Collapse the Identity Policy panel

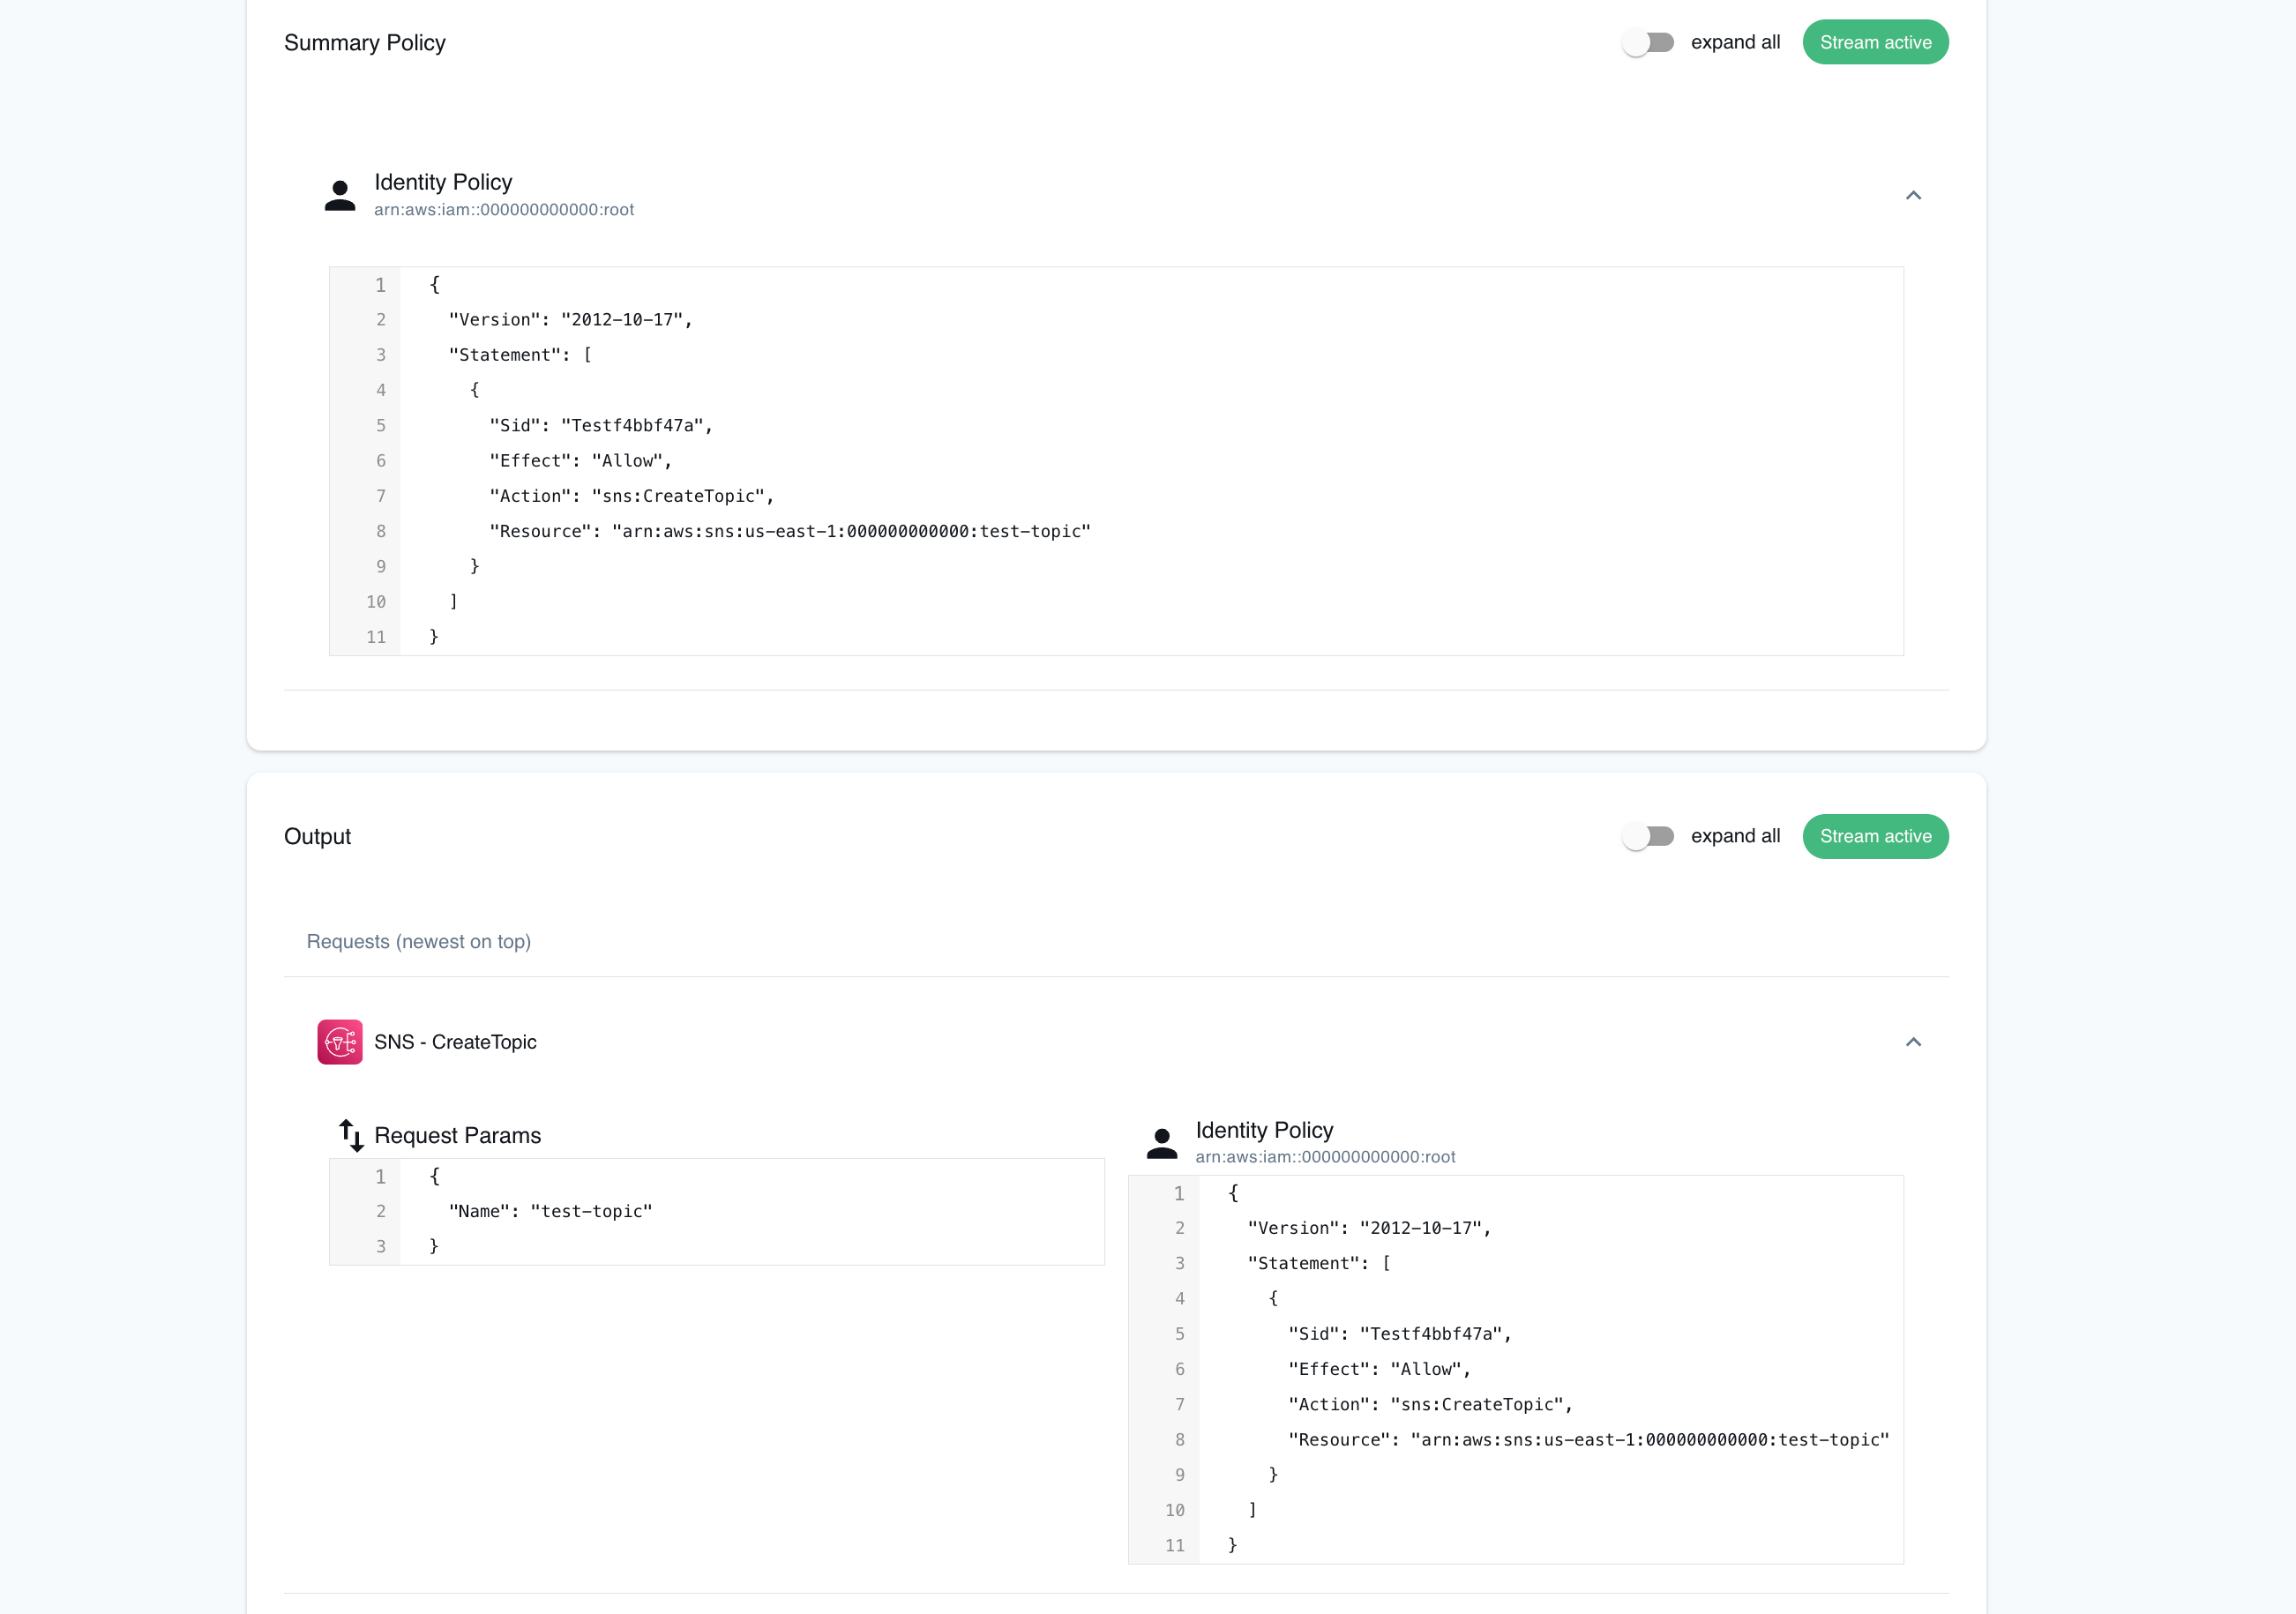(1913, 195)
